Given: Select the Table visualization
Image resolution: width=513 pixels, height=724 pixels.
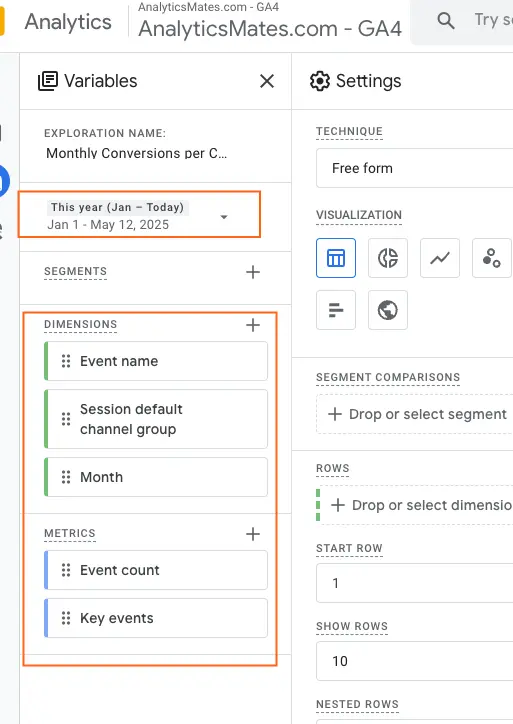Looking at the screenshot, I should pyautogui.click(x=336, y=258).
